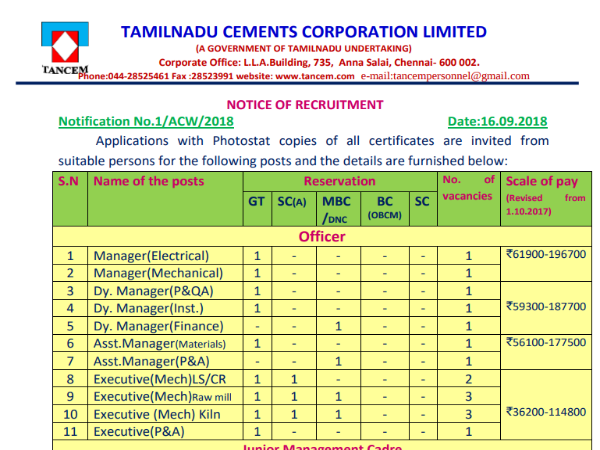Click the TANCEM logo
The image size is (600, 450).
tap(65, 47)
